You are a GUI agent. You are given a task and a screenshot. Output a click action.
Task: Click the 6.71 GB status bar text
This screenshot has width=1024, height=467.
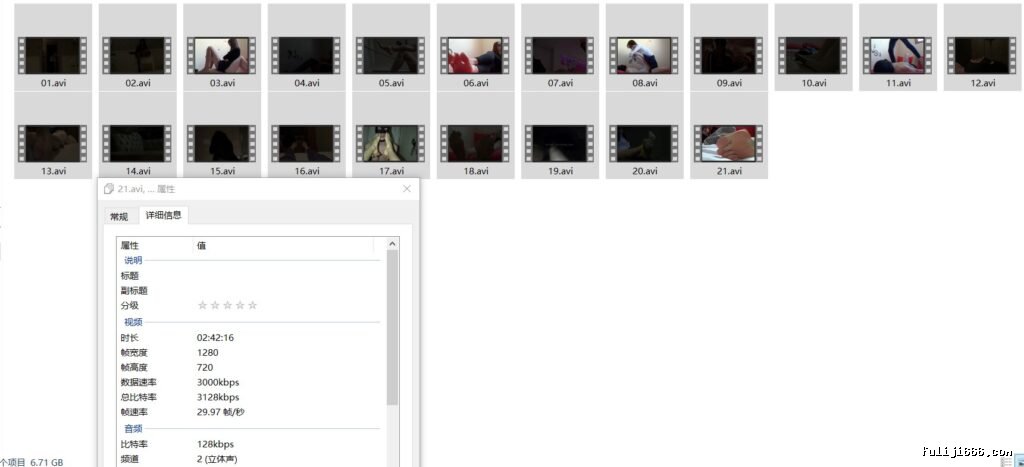[46, 462]
